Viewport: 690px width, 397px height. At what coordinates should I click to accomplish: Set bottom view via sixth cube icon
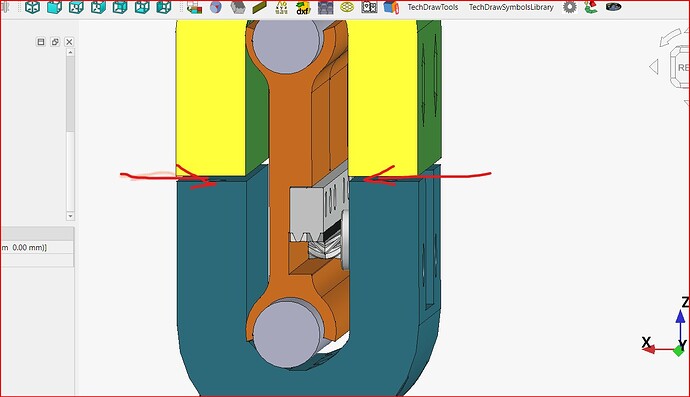point(142,7)
